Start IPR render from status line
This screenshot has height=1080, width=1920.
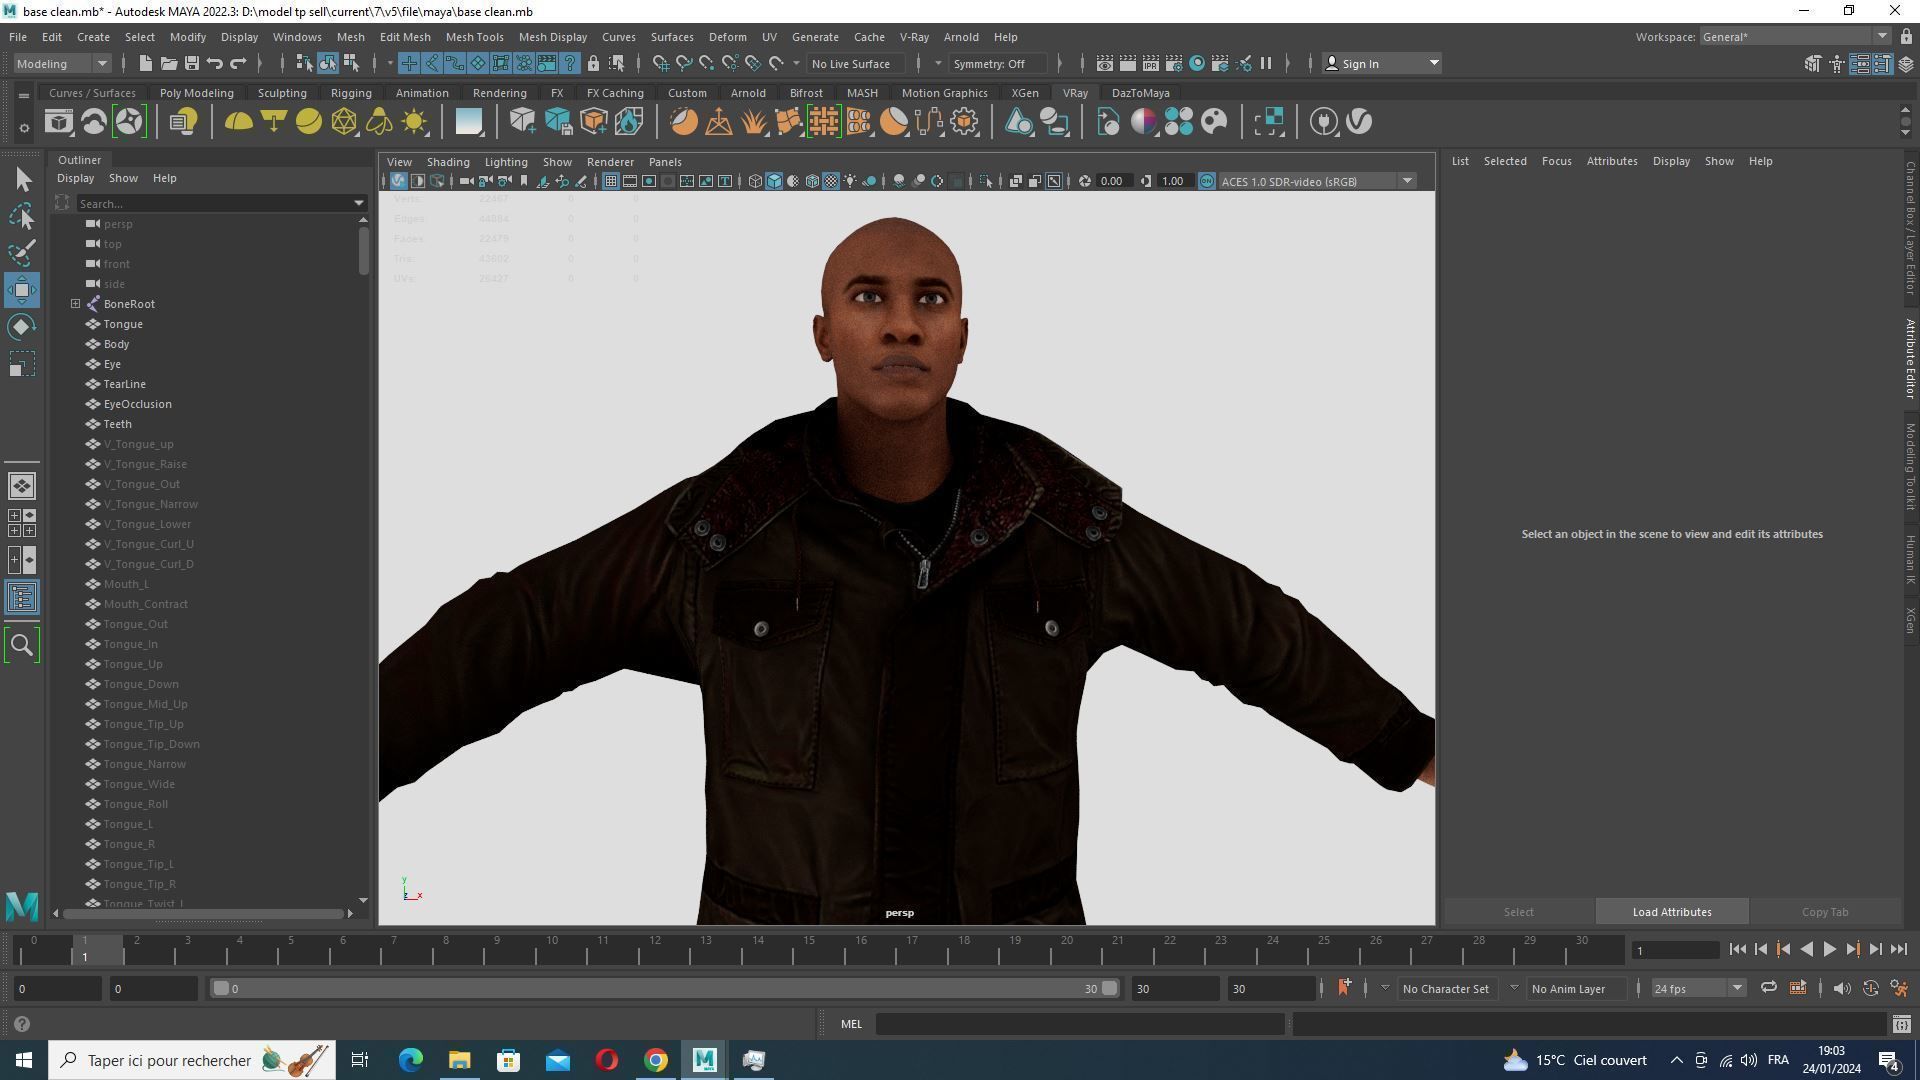click(x=1151, y=64)
